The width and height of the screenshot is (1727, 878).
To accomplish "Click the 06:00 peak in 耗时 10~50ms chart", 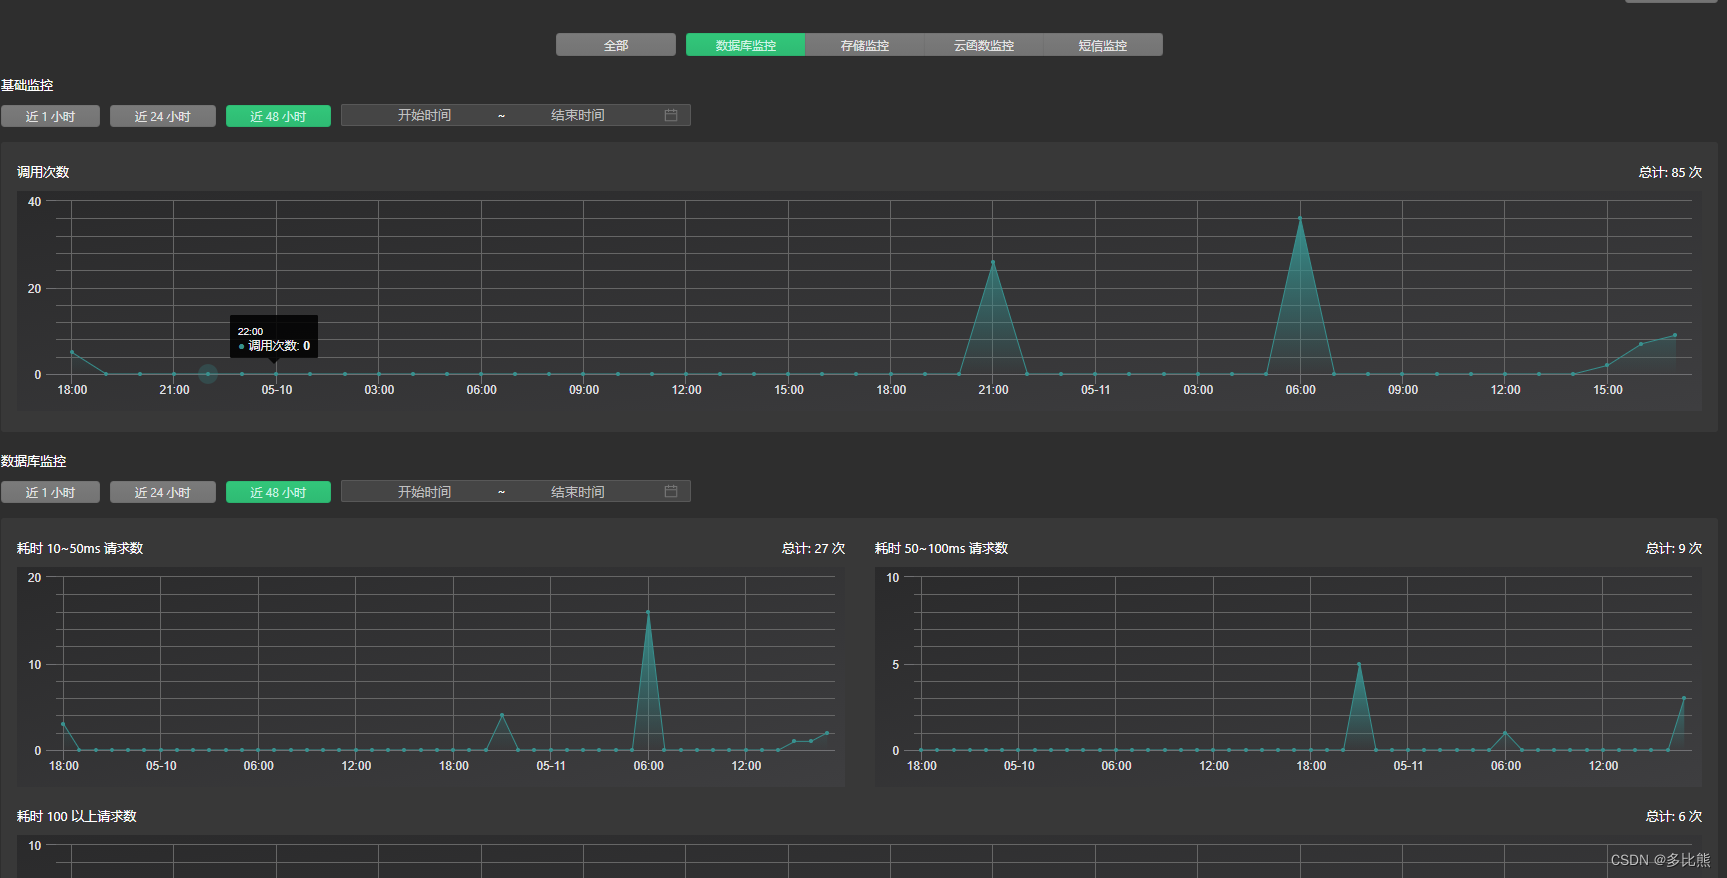I will pos(648,612).
